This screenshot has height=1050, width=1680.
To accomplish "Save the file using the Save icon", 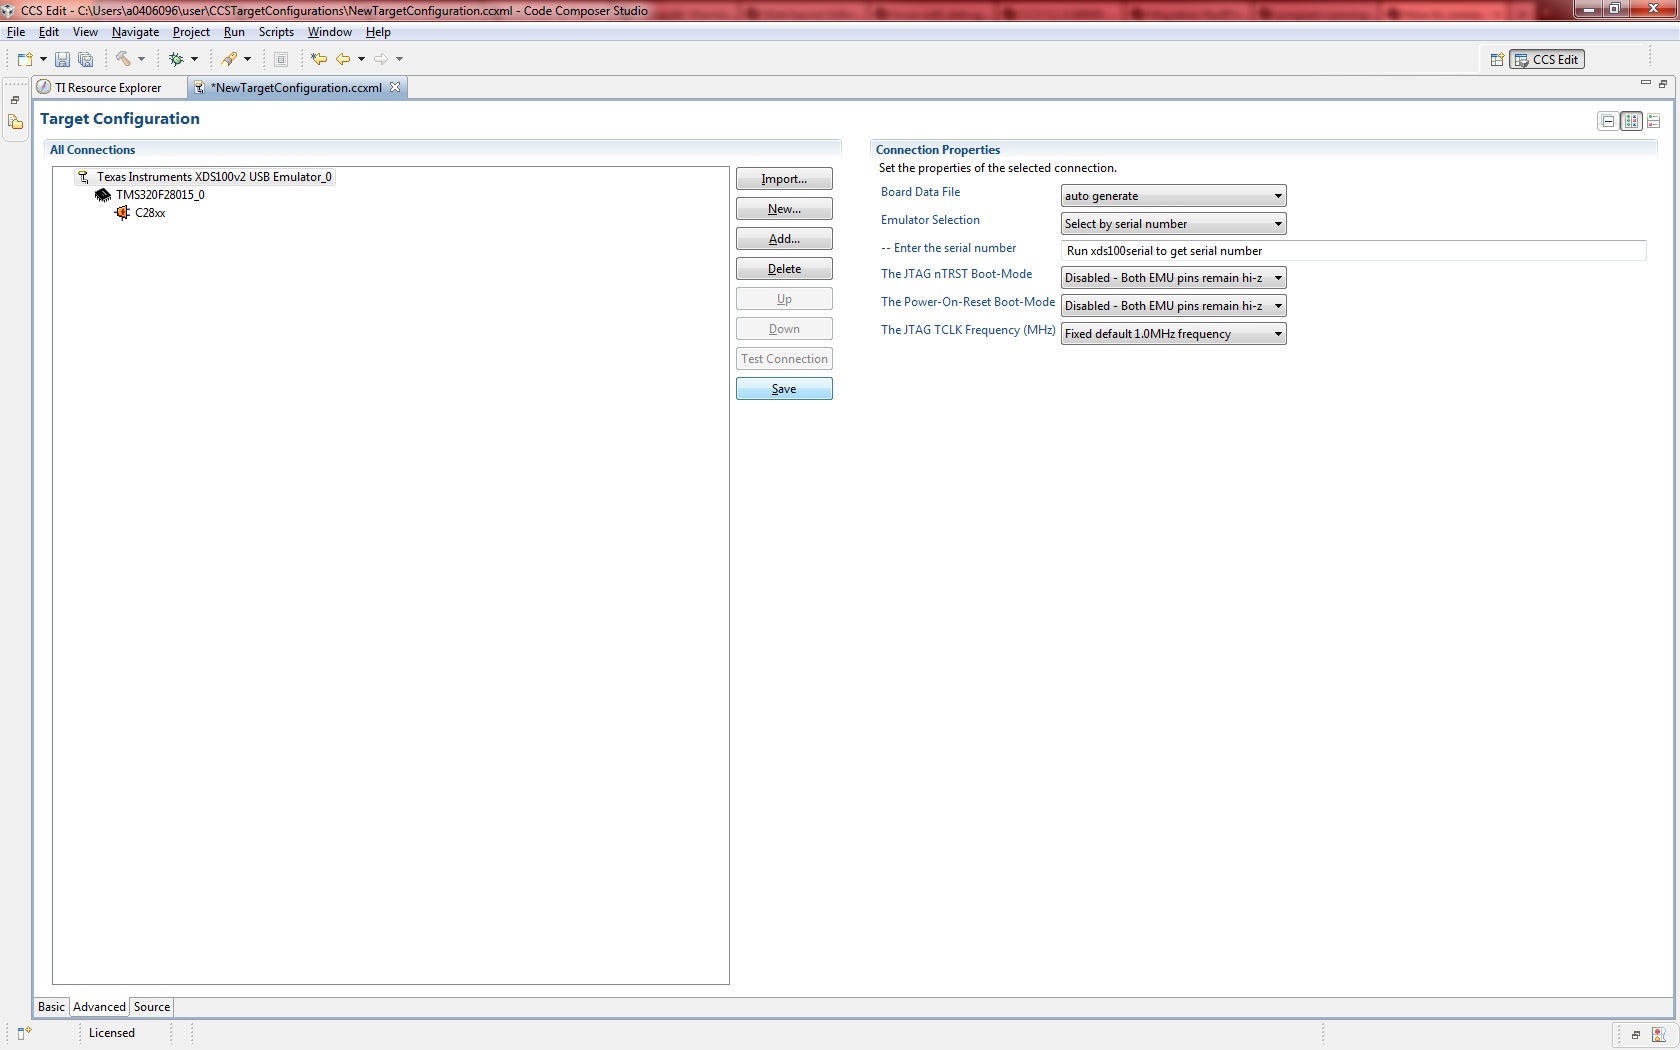I will 62,59.
